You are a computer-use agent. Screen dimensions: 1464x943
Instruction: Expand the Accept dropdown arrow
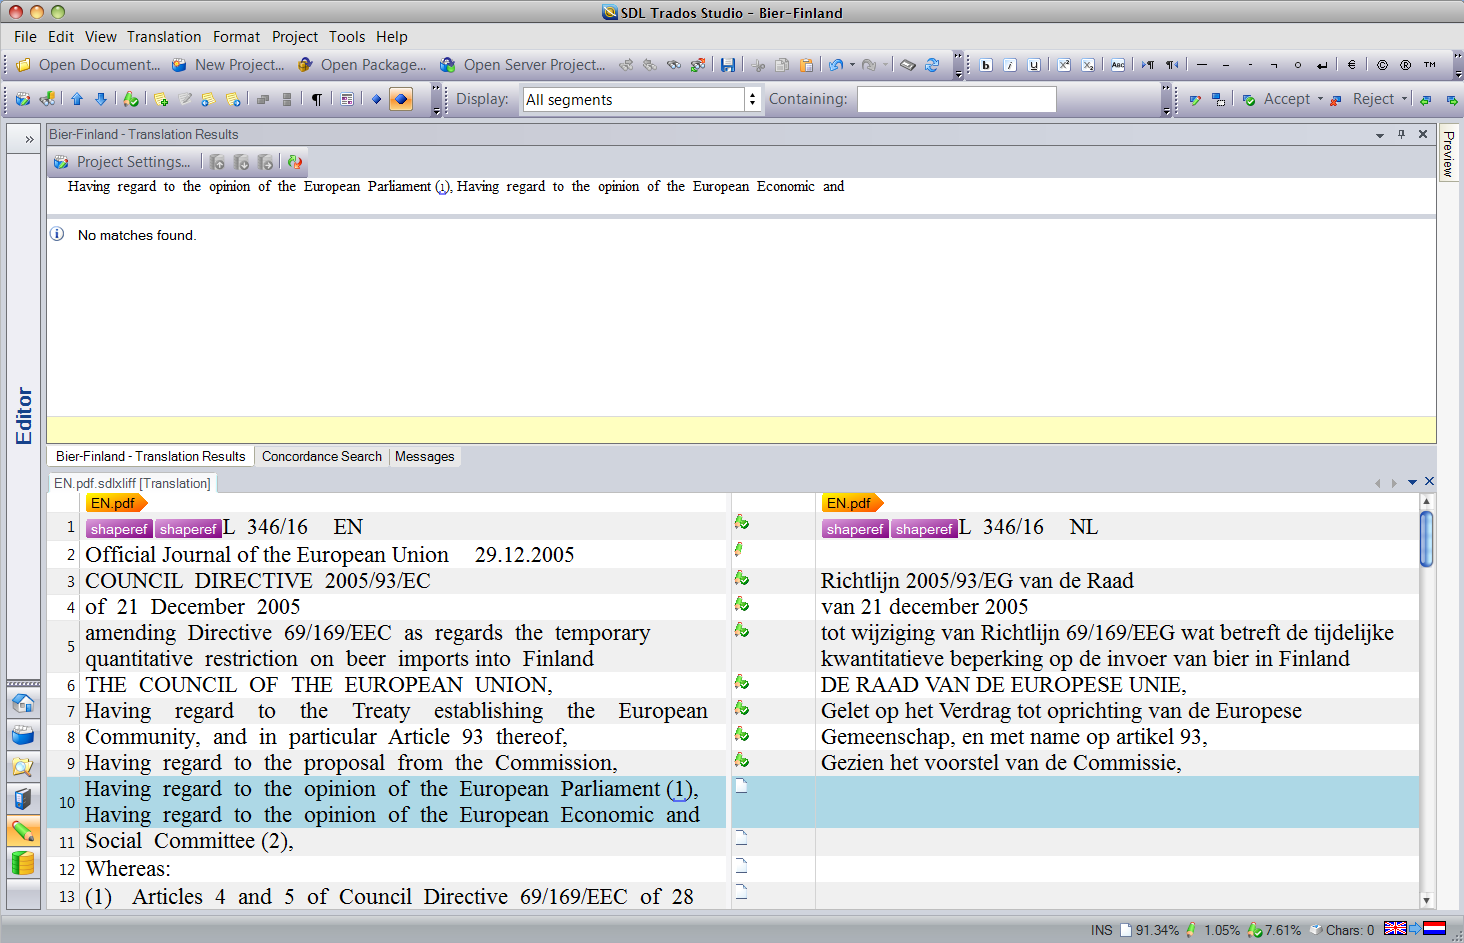[x=1320, y=99]
